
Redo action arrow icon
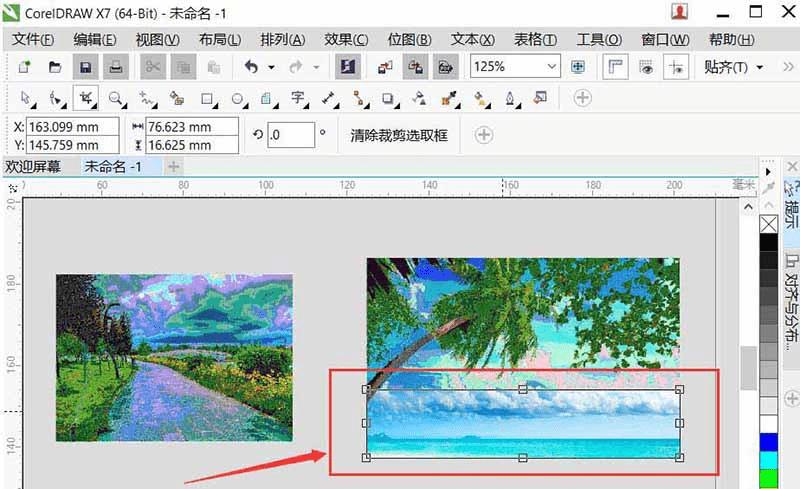pyautogui.click(x=296, y=67)
